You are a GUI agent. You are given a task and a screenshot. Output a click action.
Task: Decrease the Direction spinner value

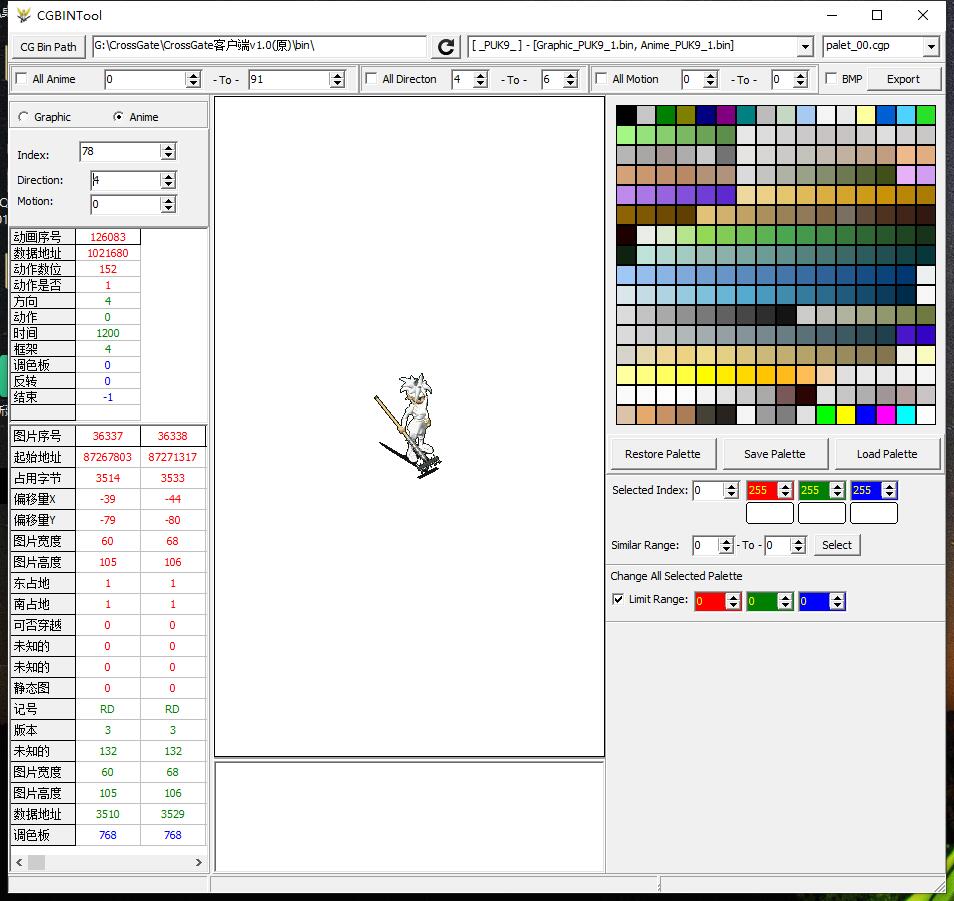(168, 185)
